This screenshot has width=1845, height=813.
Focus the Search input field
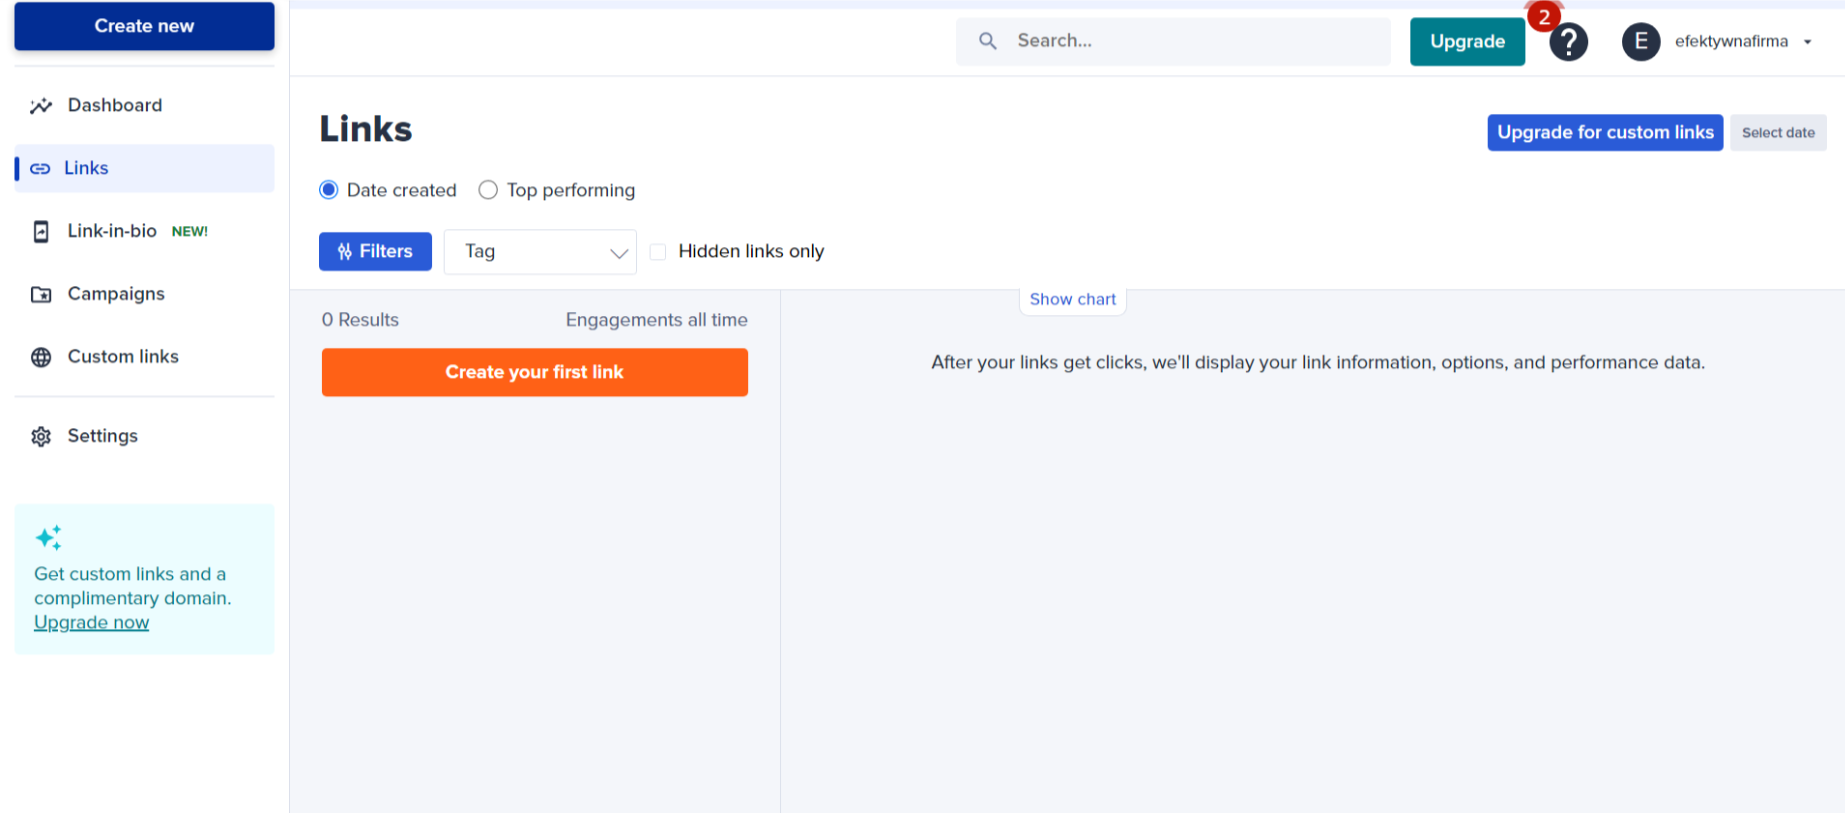(1173, 41)
